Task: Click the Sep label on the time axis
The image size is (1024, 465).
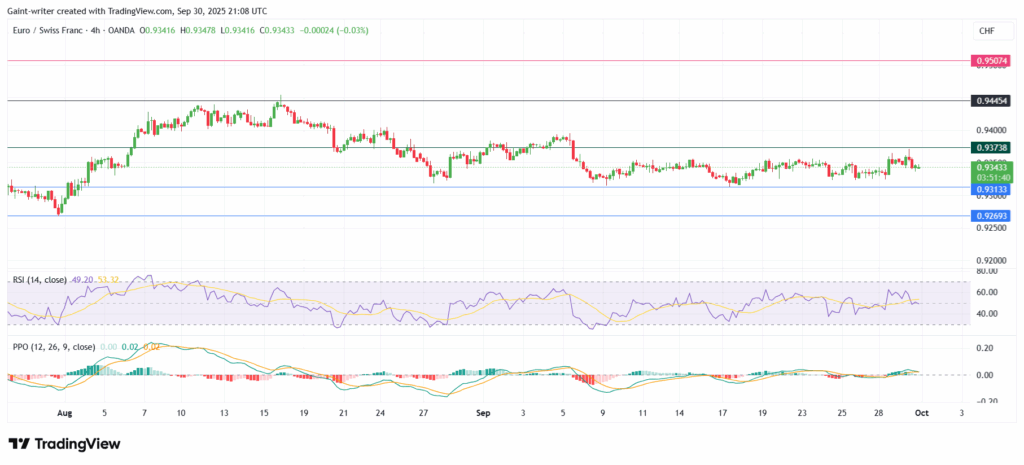Action: click(483, 413)
